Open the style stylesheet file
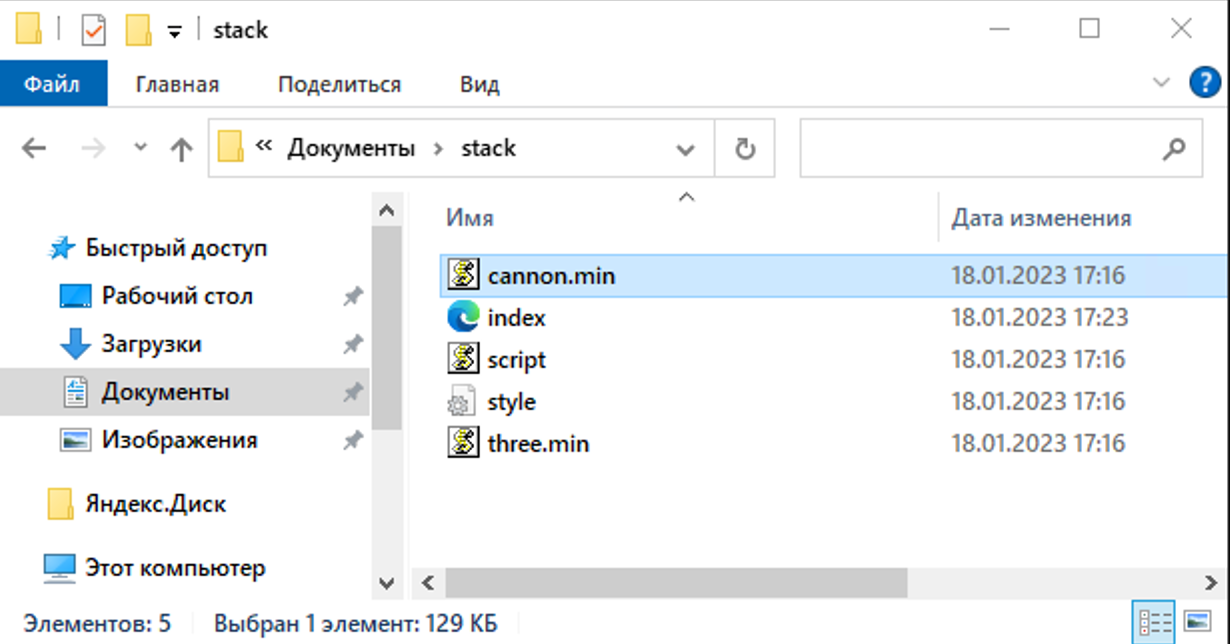Screen dimensions: 1230x644 [x=511, y=401]
